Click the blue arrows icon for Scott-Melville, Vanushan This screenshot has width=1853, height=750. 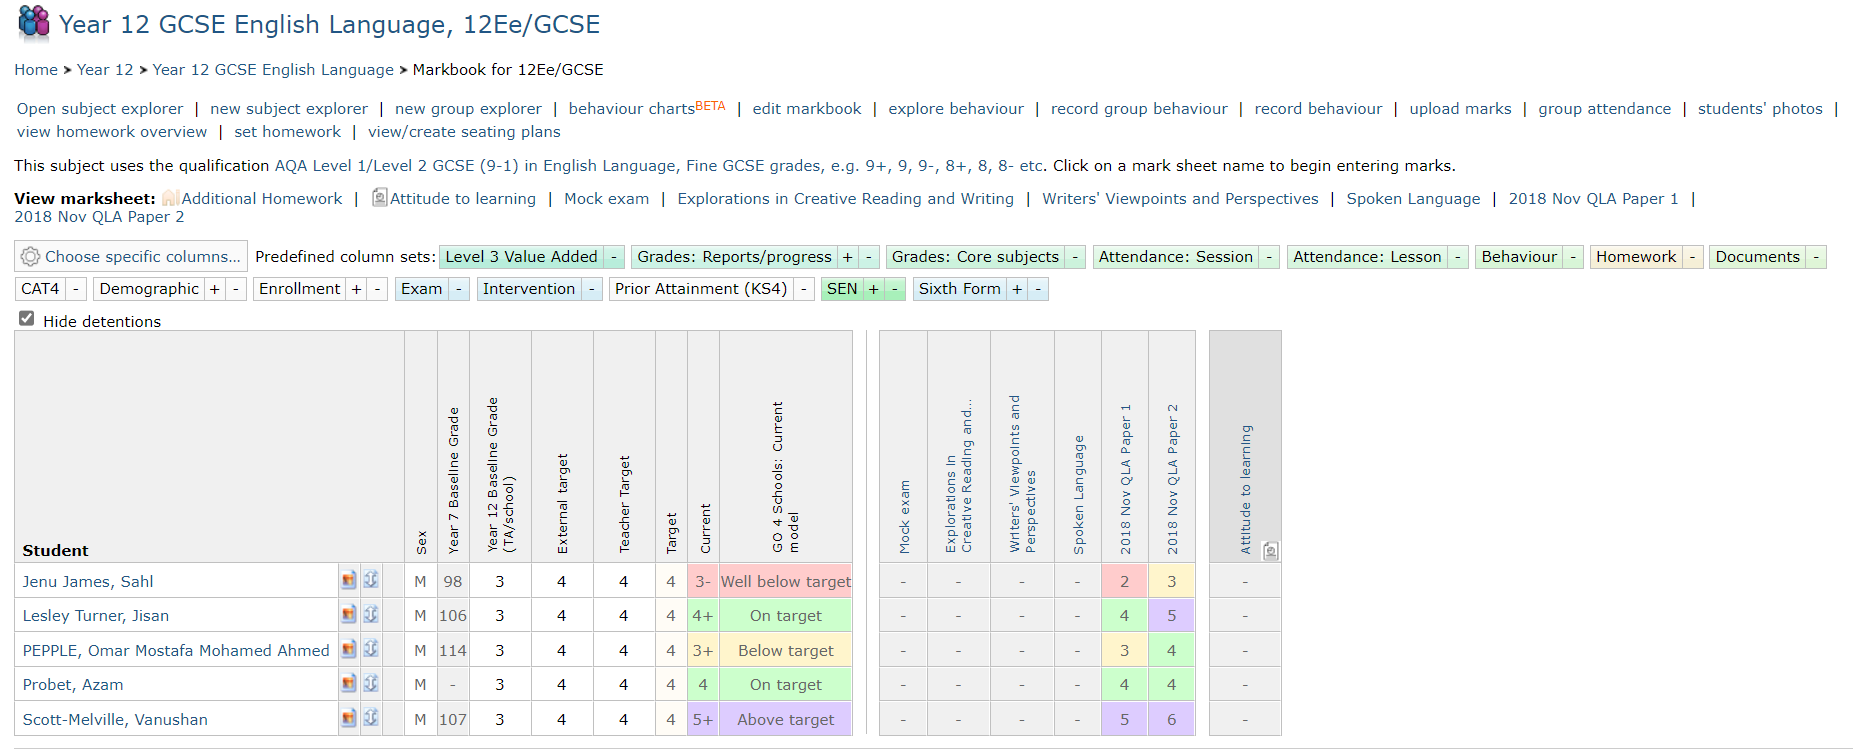[x=371, y=718]
